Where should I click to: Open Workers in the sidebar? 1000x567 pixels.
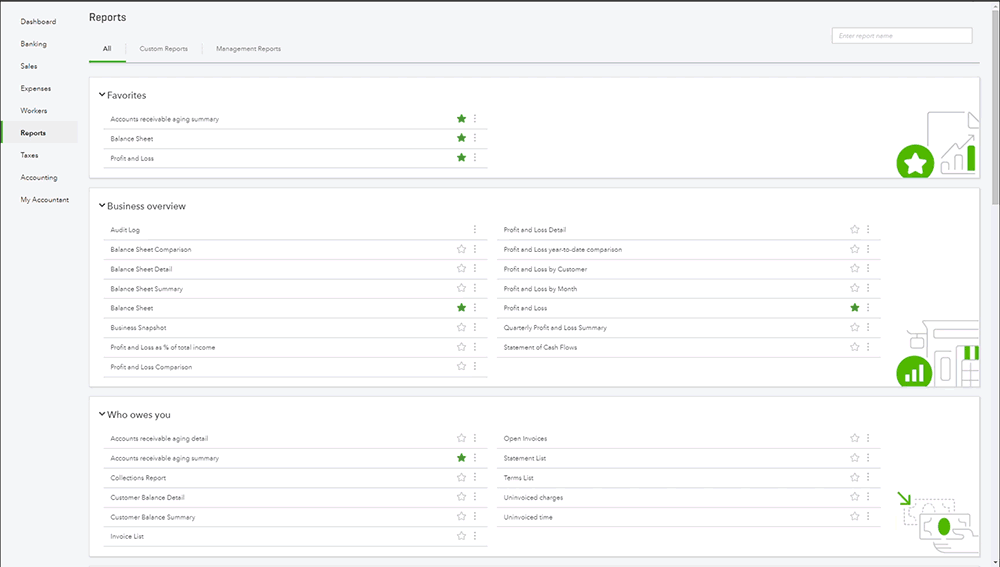34,111
